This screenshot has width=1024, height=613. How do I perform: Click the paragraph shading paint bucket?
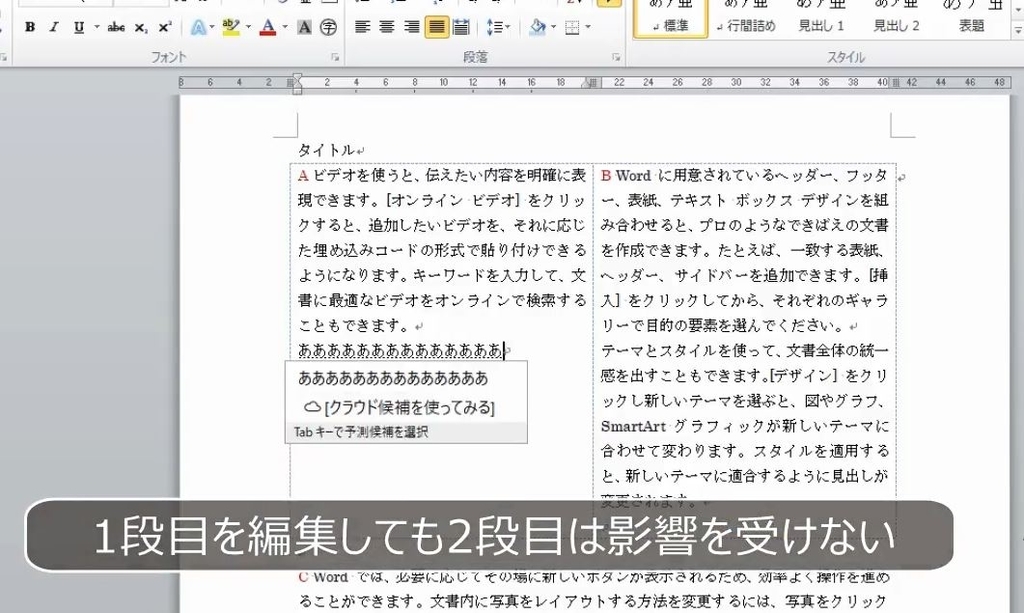click(538, 27)
